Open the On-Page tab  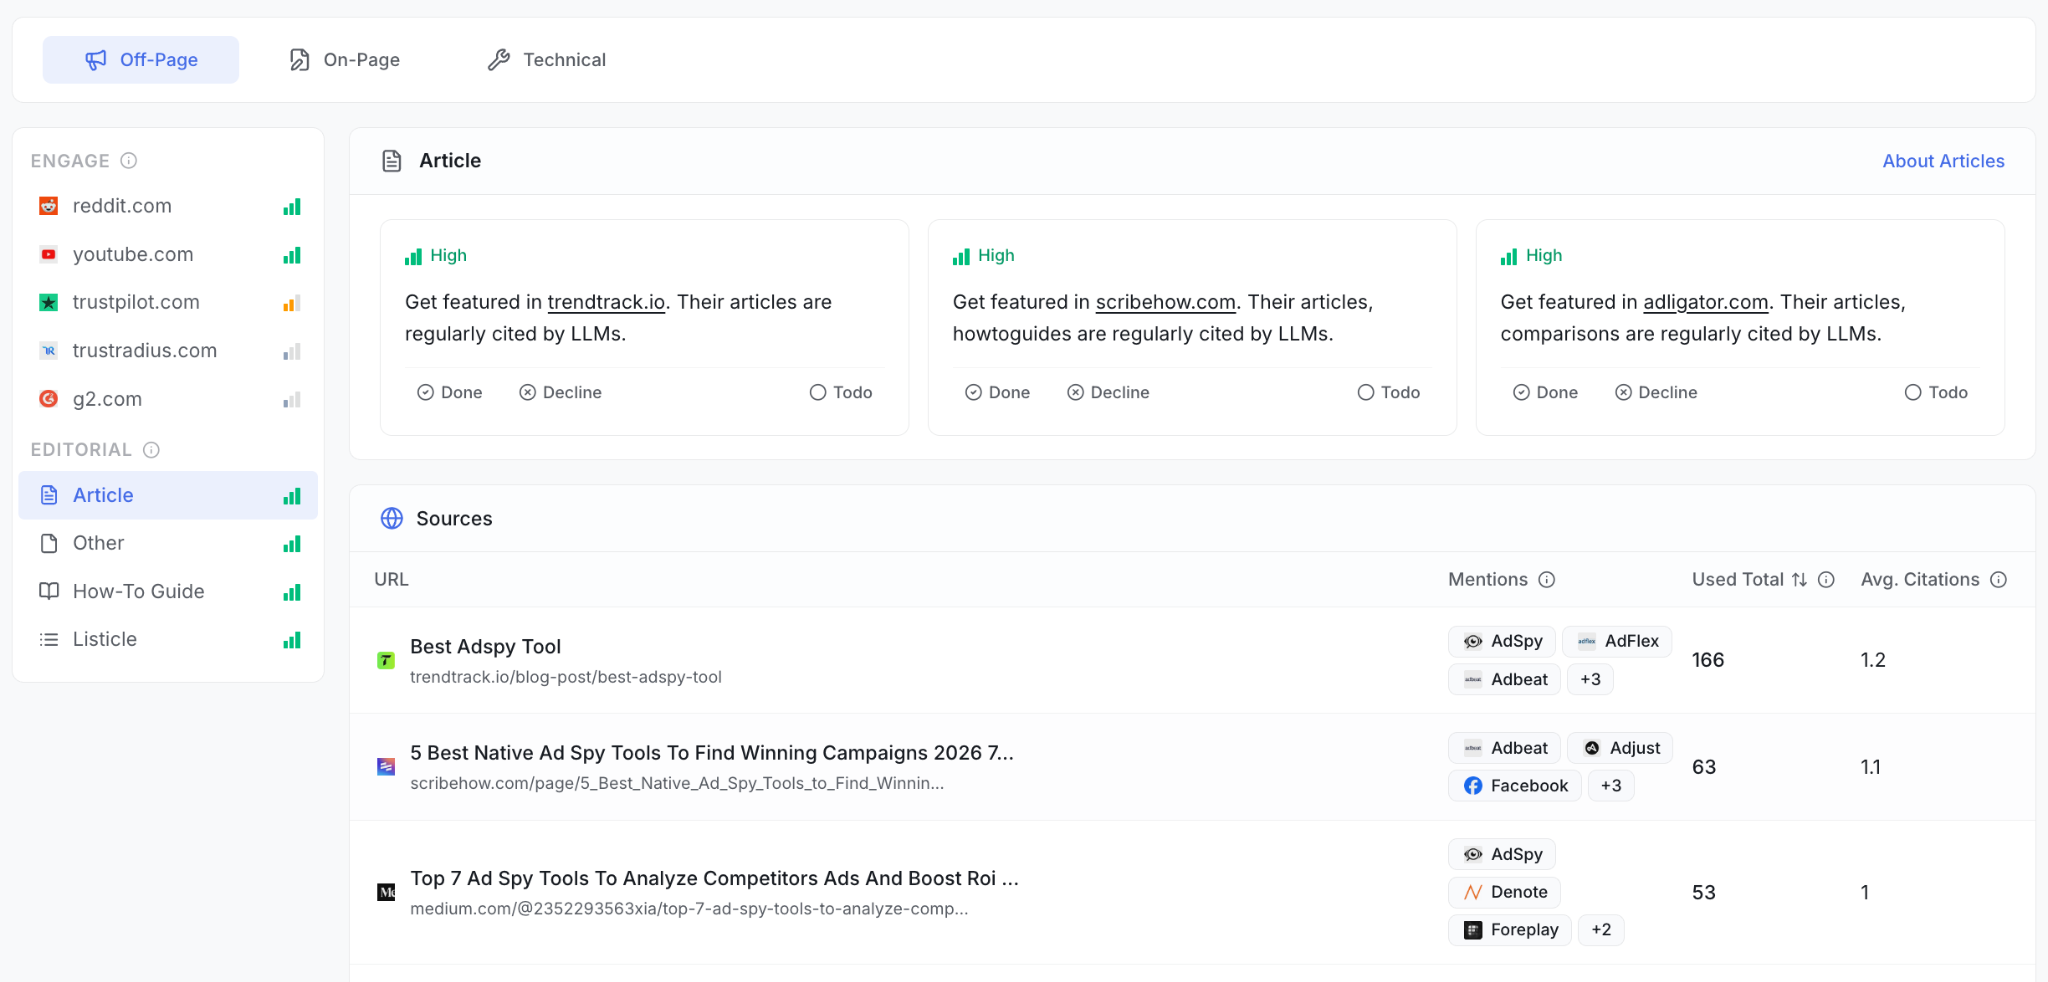pyautogui.click(x=344, y=60)
